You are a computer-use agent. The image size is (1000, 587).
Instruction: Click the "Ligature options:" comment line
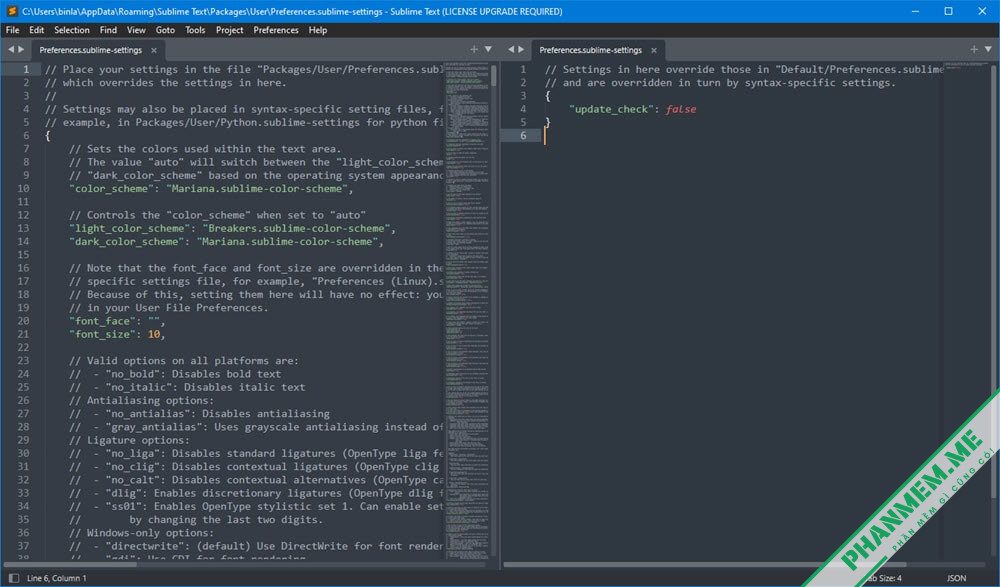129,440
